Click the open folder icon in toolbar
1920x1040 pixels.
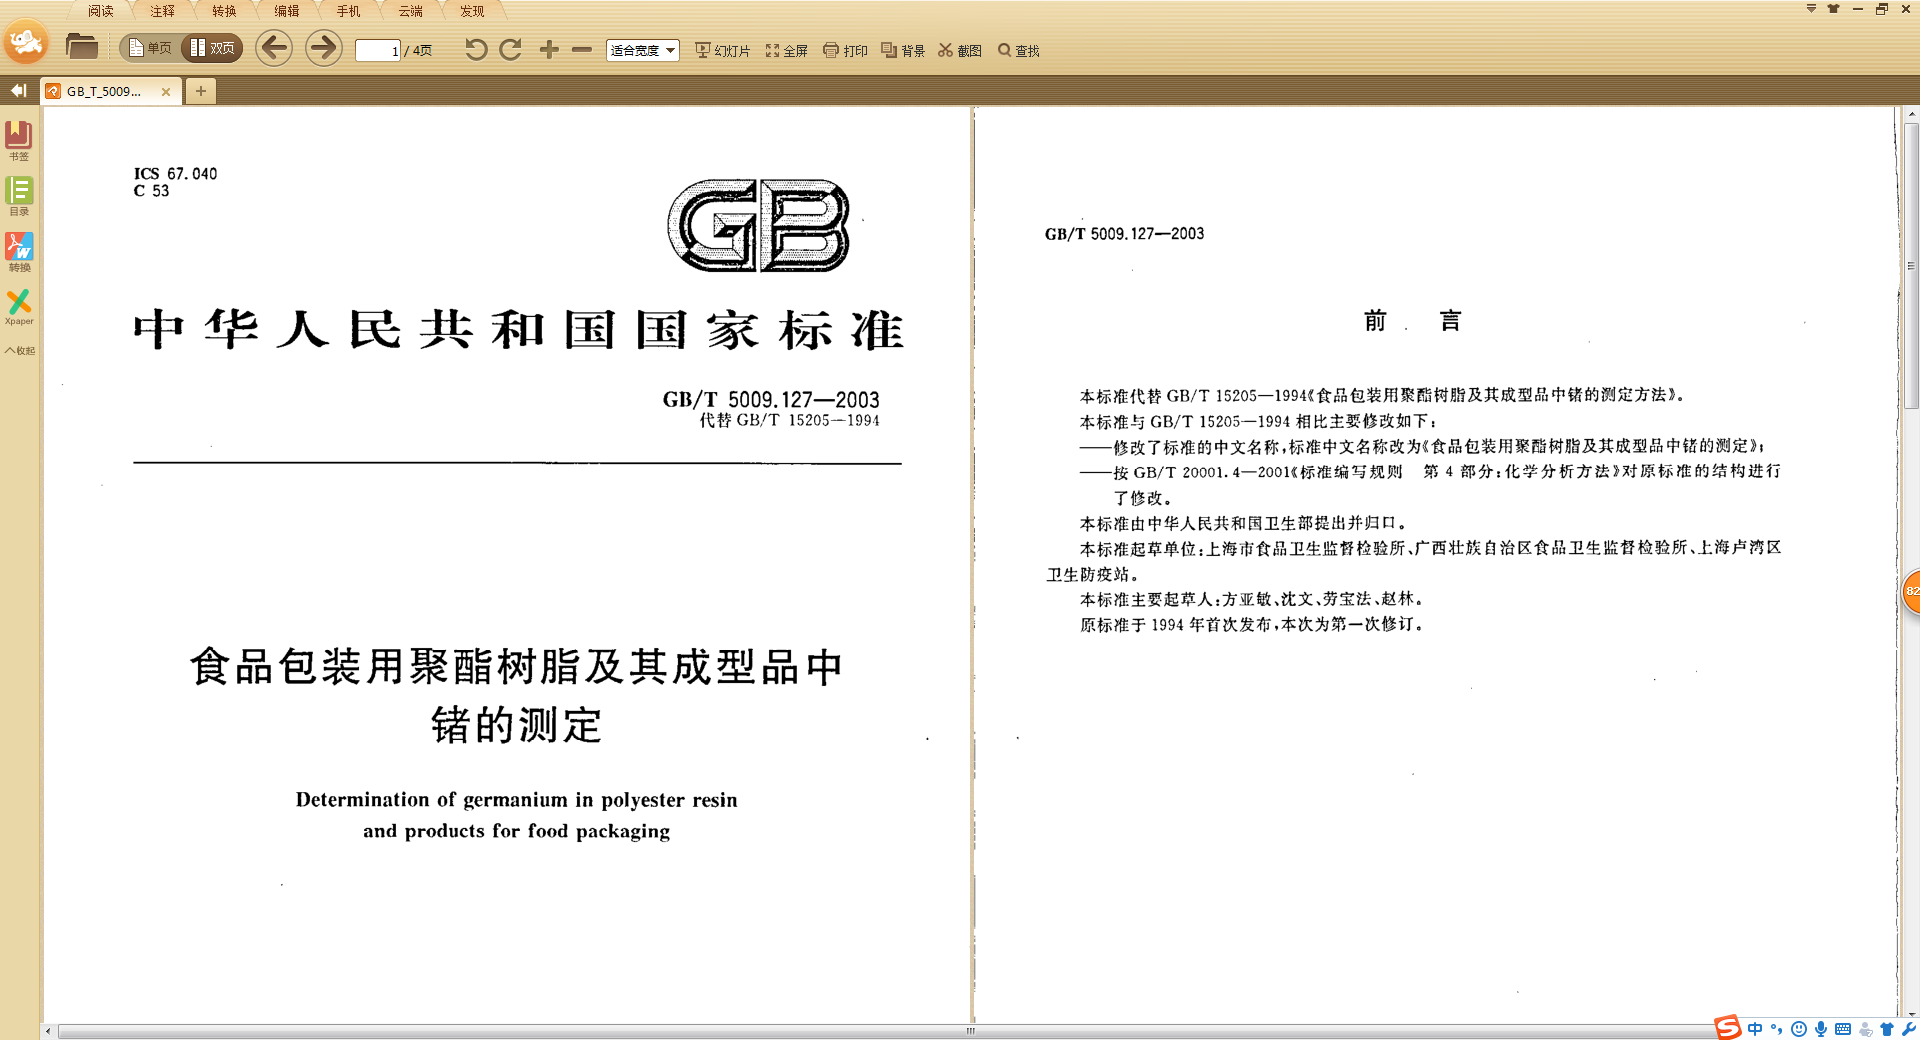[x=81, y=47]
